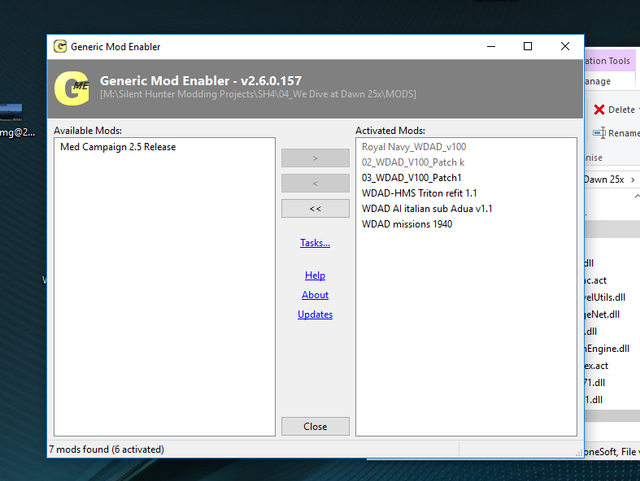Click the red X Delete icon in Explorer
Image resolution: width=640 pixels, height=481 pixels.
coord(599,109)
